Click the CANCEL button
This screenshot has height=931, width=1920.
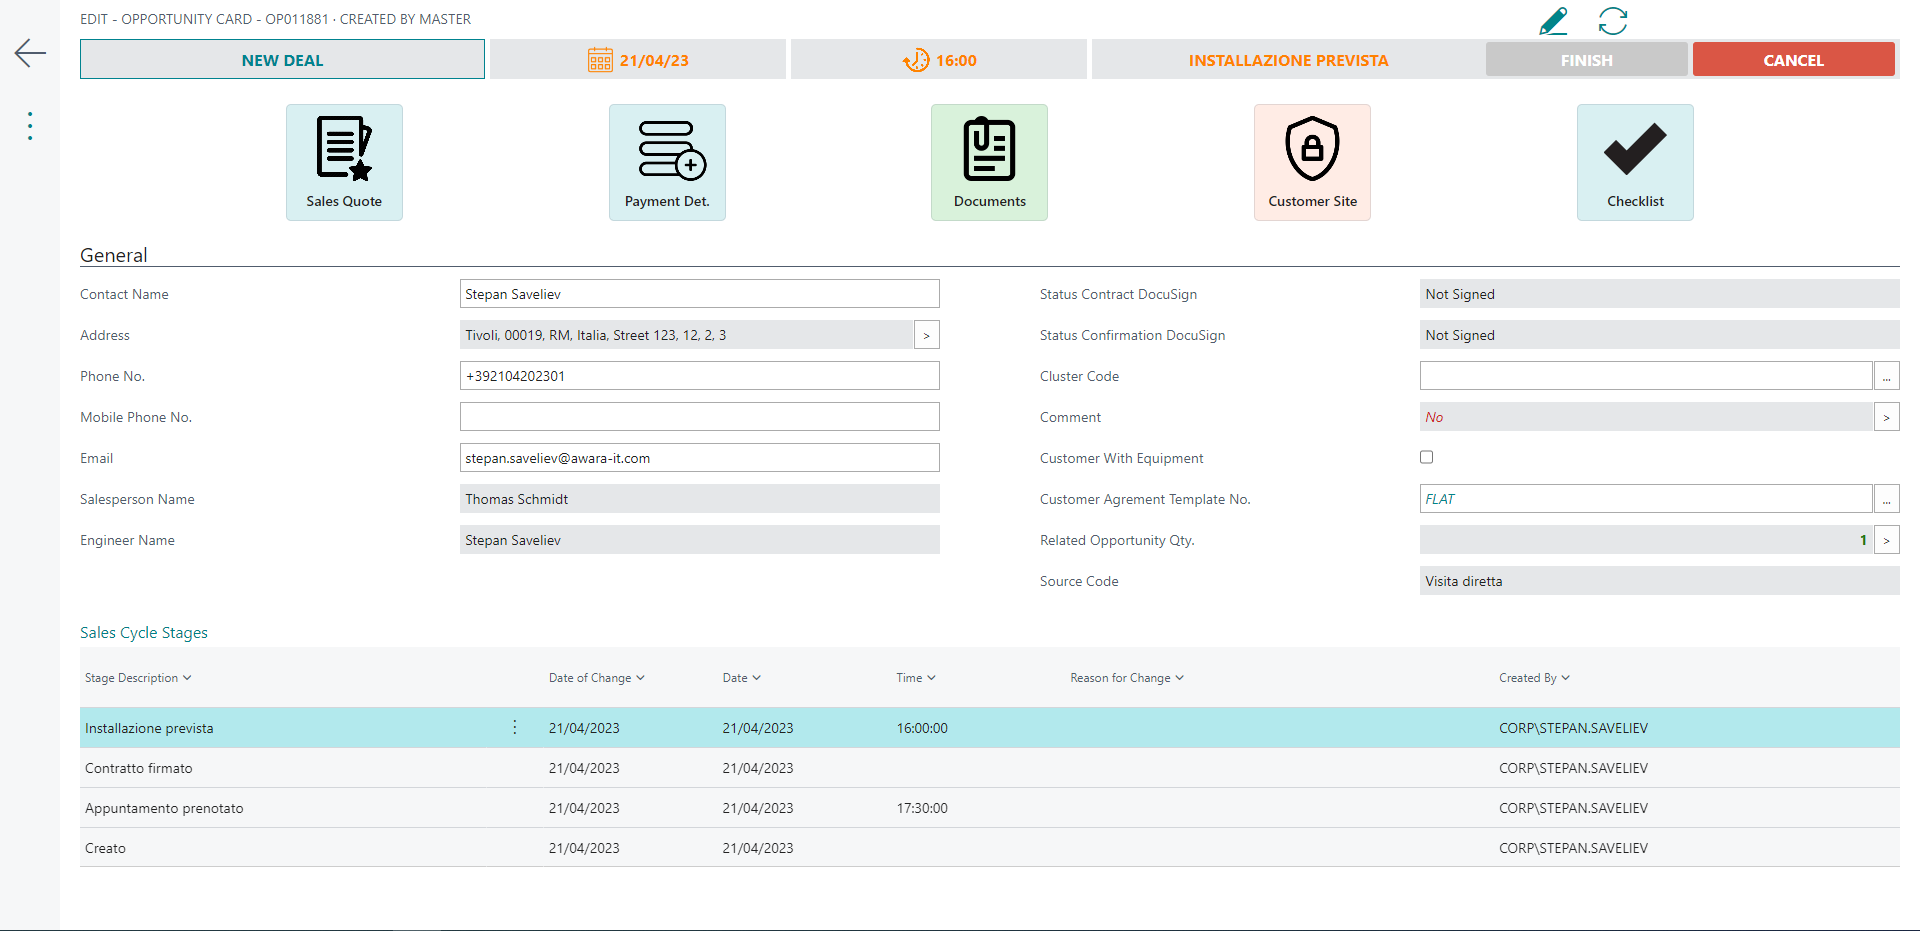point(1794,60)
